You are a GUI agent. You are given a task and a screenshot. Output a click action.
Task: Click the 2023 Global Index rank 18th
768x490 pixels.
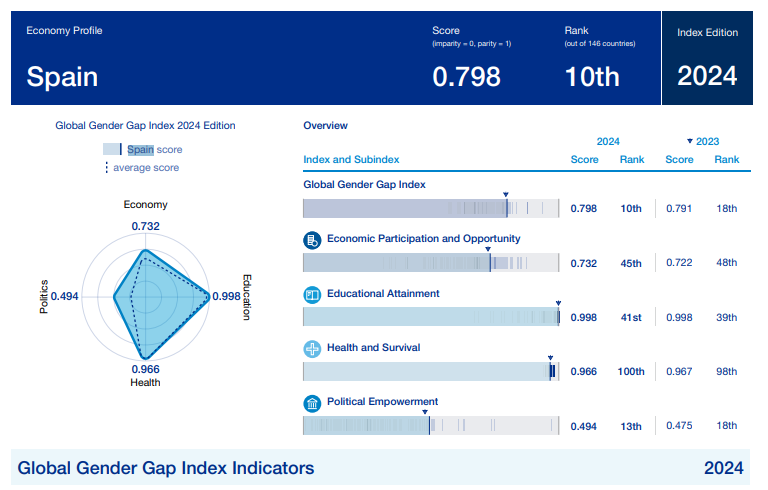click(x=726, y=209)
